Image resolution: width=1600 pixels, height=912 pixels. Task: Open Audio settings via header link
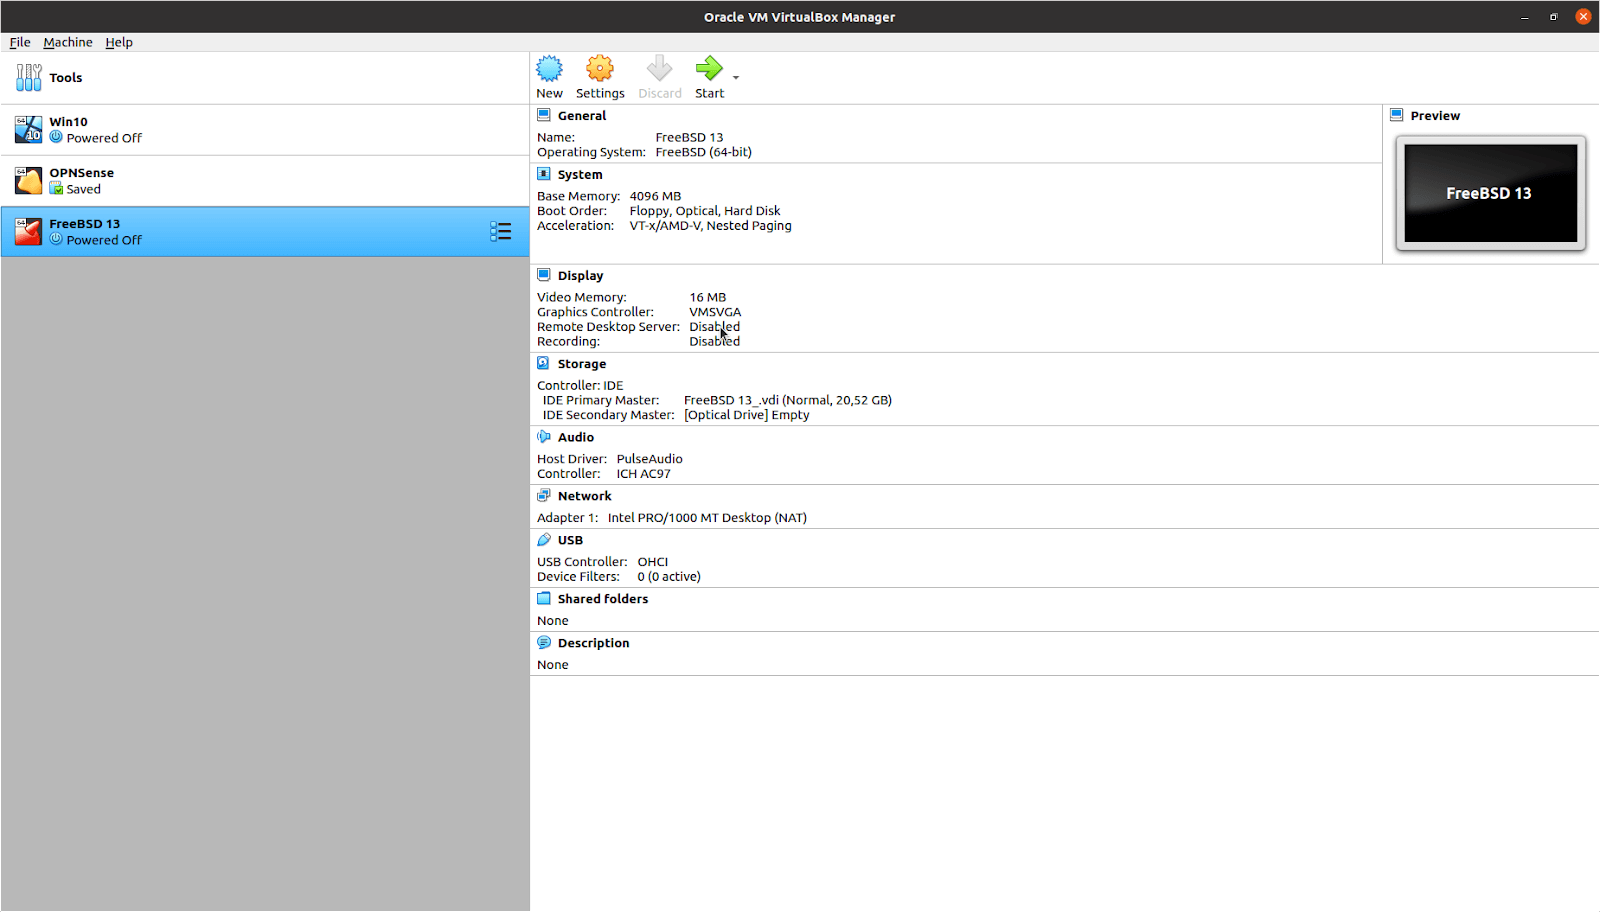click(576, 438)
